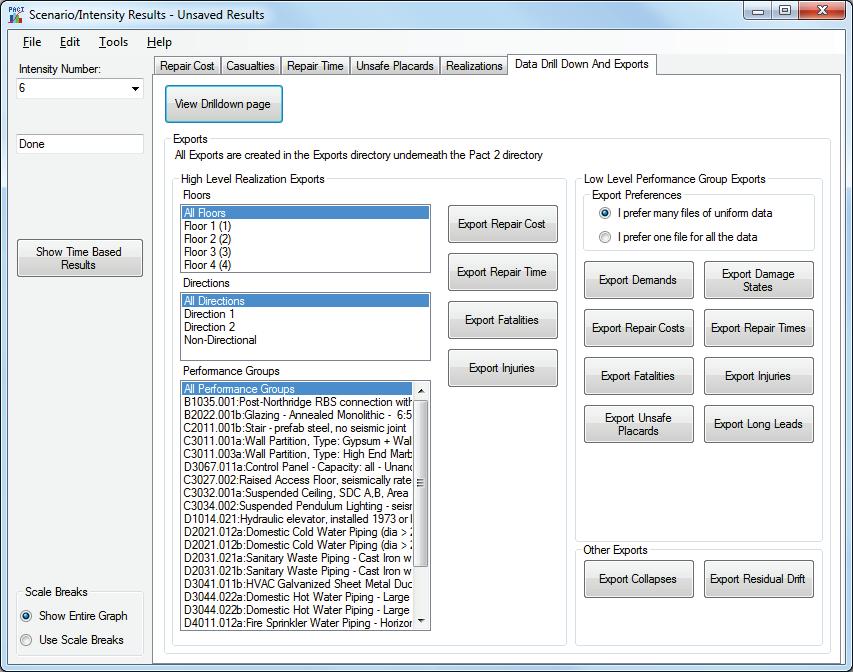Open the Tools menu
The width and height of the screenshot is (853, 672).
(113, 42)
